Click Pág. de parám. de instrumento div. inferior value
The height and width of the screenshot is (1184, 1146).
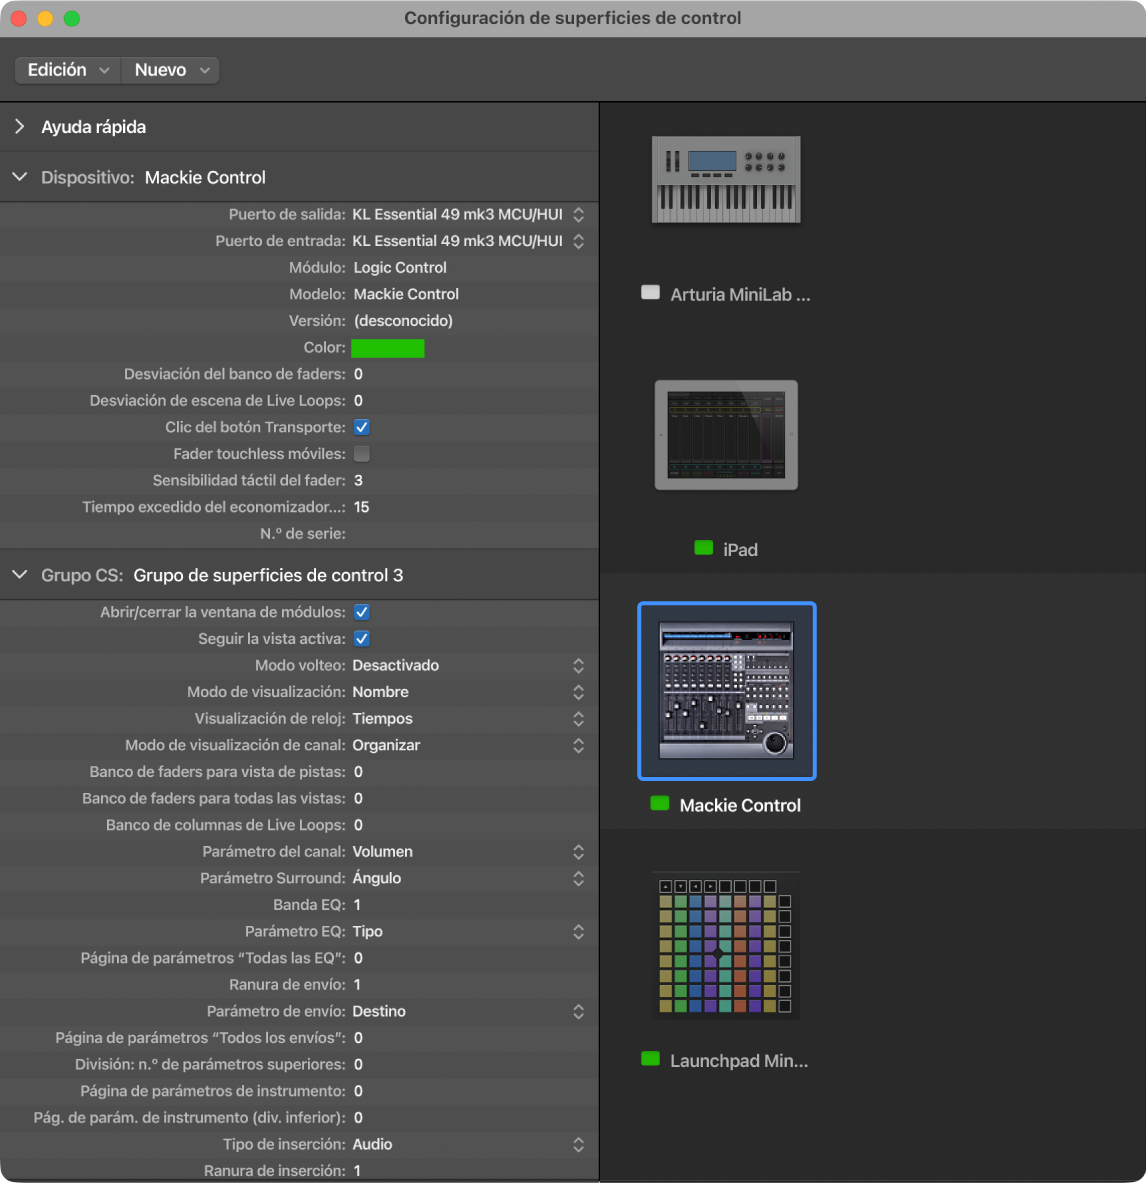(359, 1118)
